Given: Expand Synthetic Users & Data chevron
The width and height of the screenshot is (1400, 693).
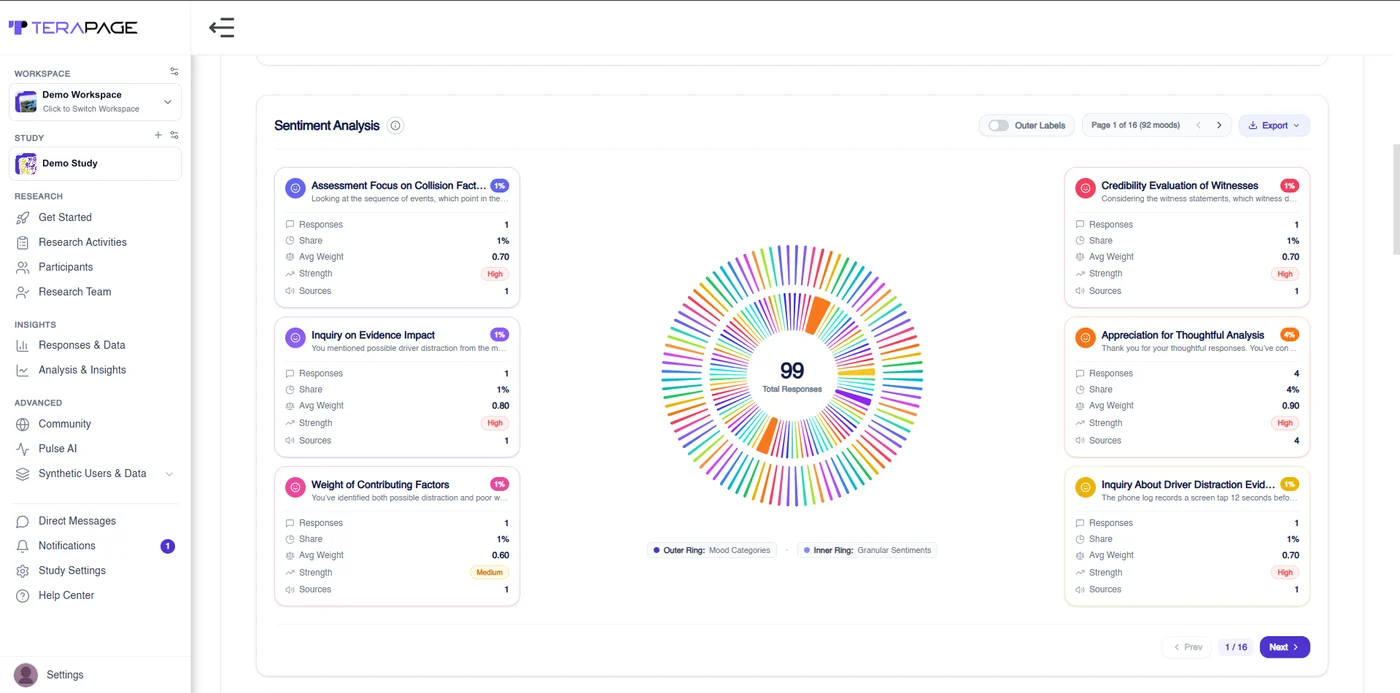Looking at the screenshot, I should (169, 474).
